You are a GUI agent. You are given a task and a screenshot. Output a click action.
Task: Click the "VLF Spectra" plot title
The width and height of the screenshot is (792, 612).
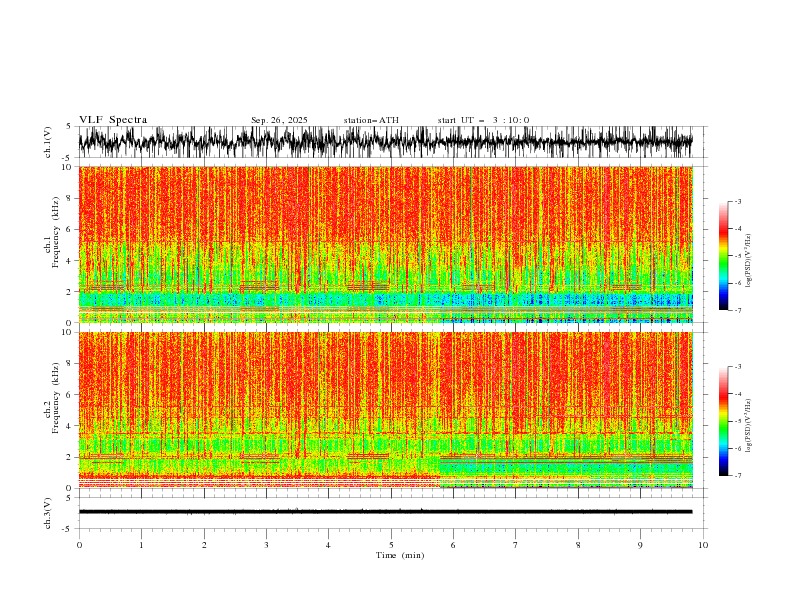coord(113,120)
